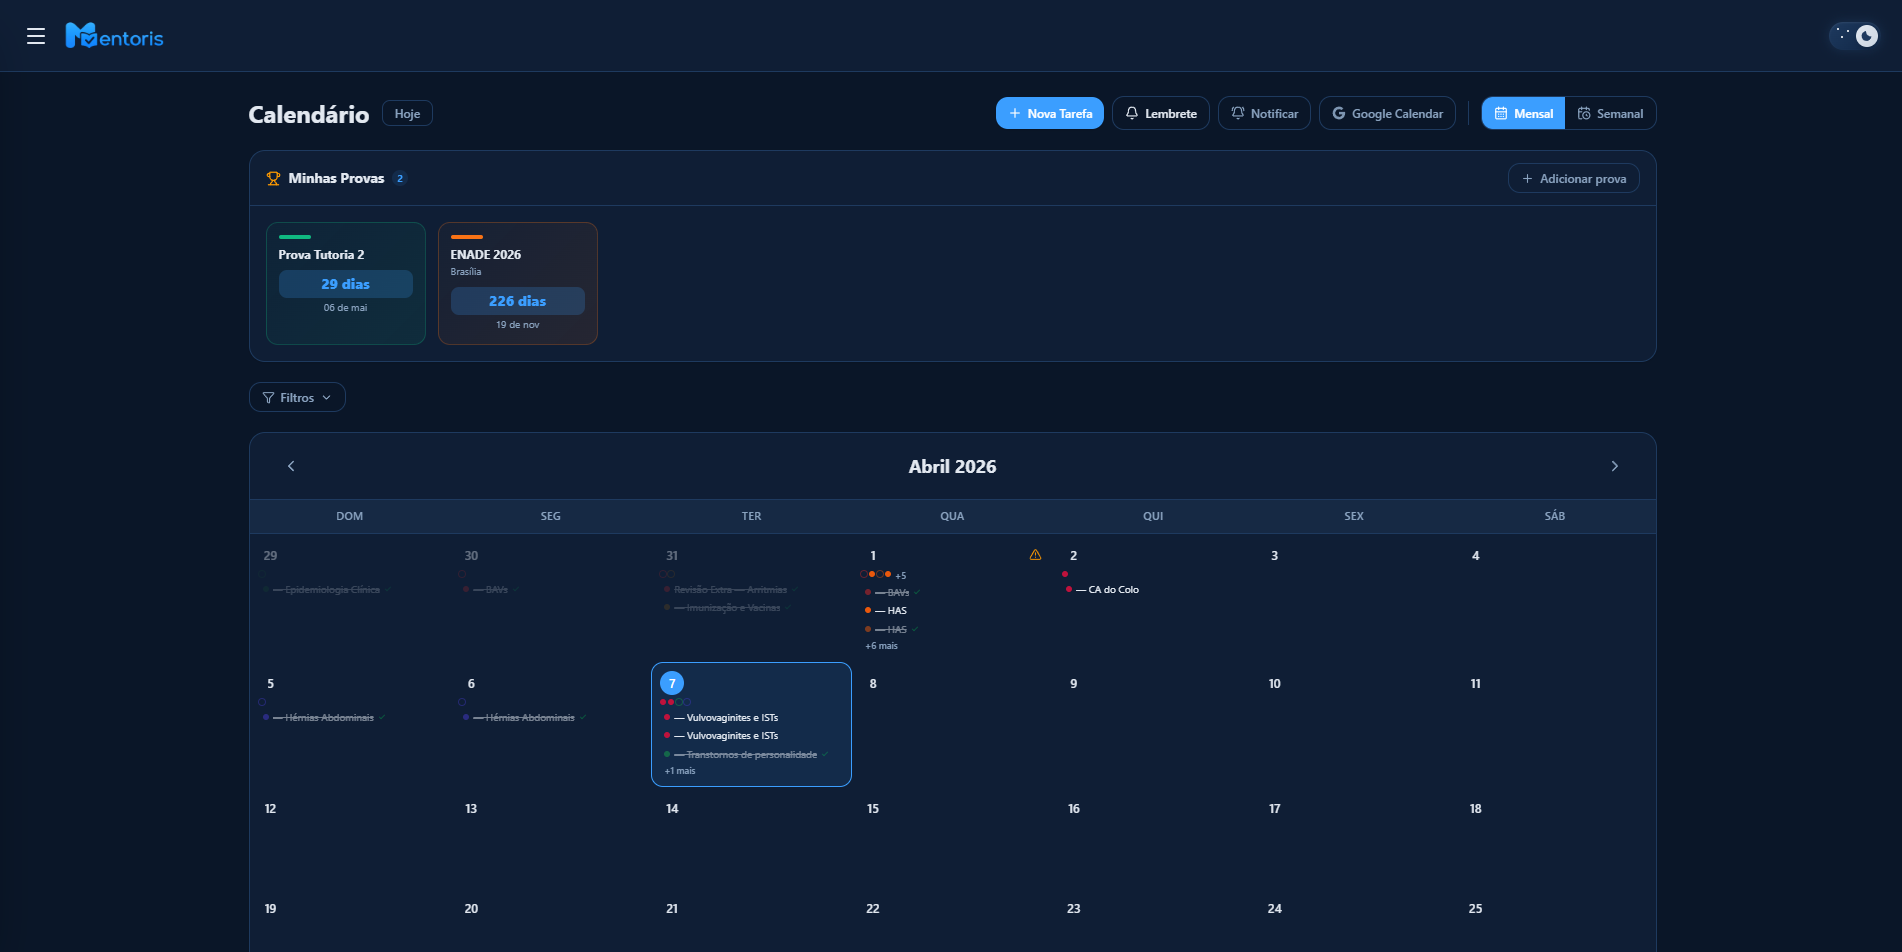
Task: Switch to Mensal view
Action: tap(1523, 113)
